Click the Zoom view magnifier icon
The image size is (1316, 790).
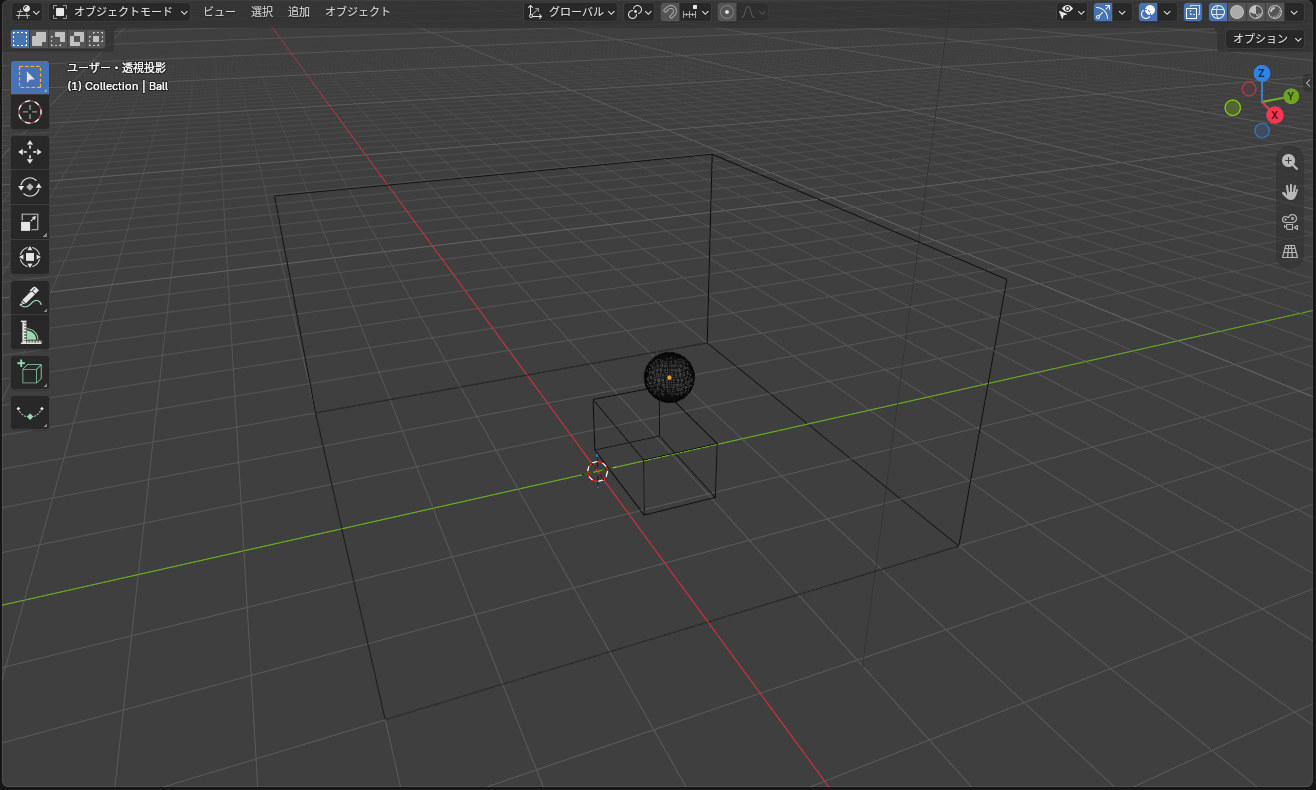point(1290,162)
